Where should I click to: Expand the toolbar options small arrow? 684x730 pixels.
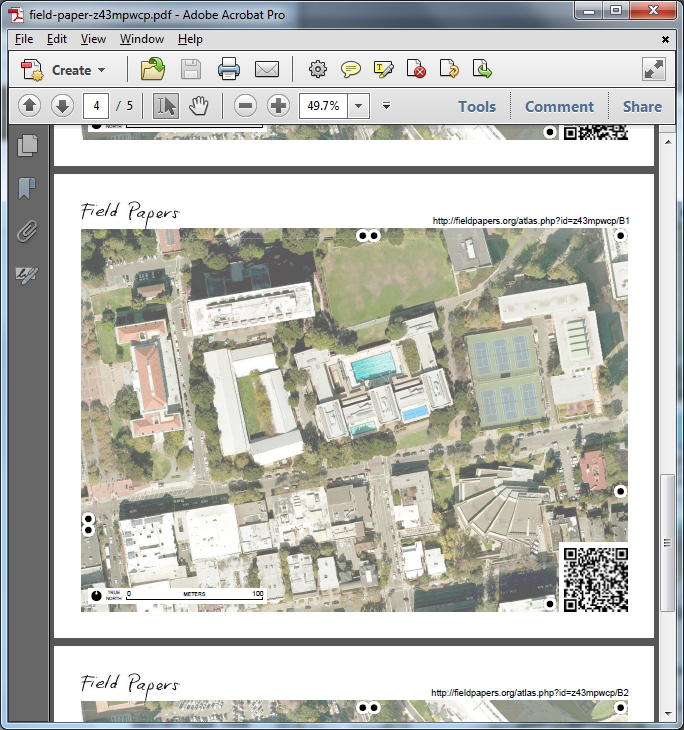(386, 106)
